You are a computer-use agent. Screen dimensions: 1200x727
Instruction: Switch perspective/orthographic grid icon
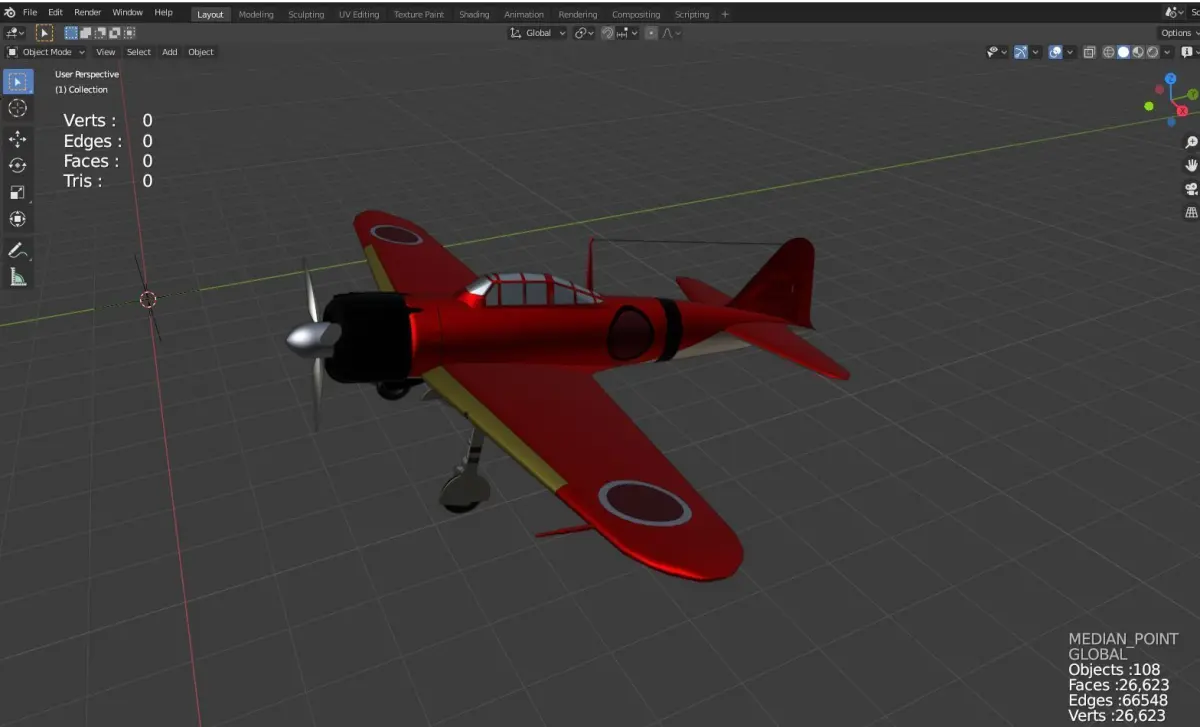click(1191, 212)
